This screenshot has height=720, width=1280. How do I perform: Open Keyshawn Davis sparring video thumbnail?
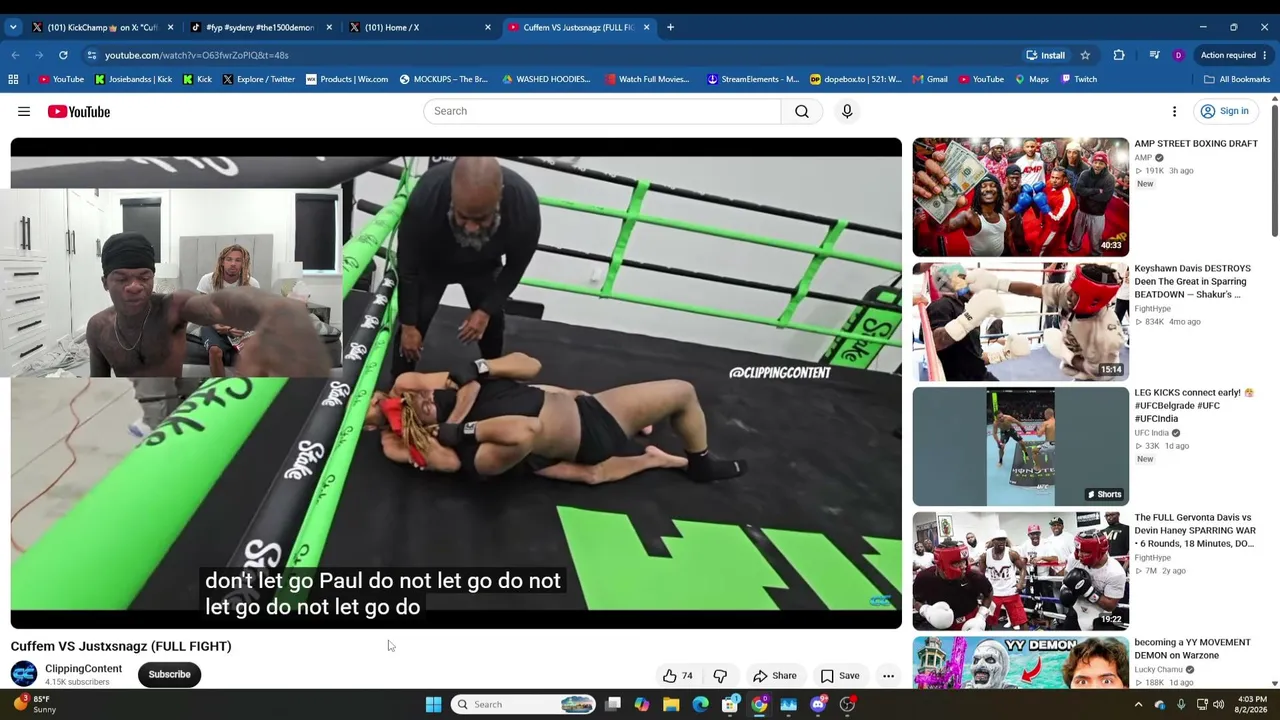pyautogui.click(x=1020, y=322)
